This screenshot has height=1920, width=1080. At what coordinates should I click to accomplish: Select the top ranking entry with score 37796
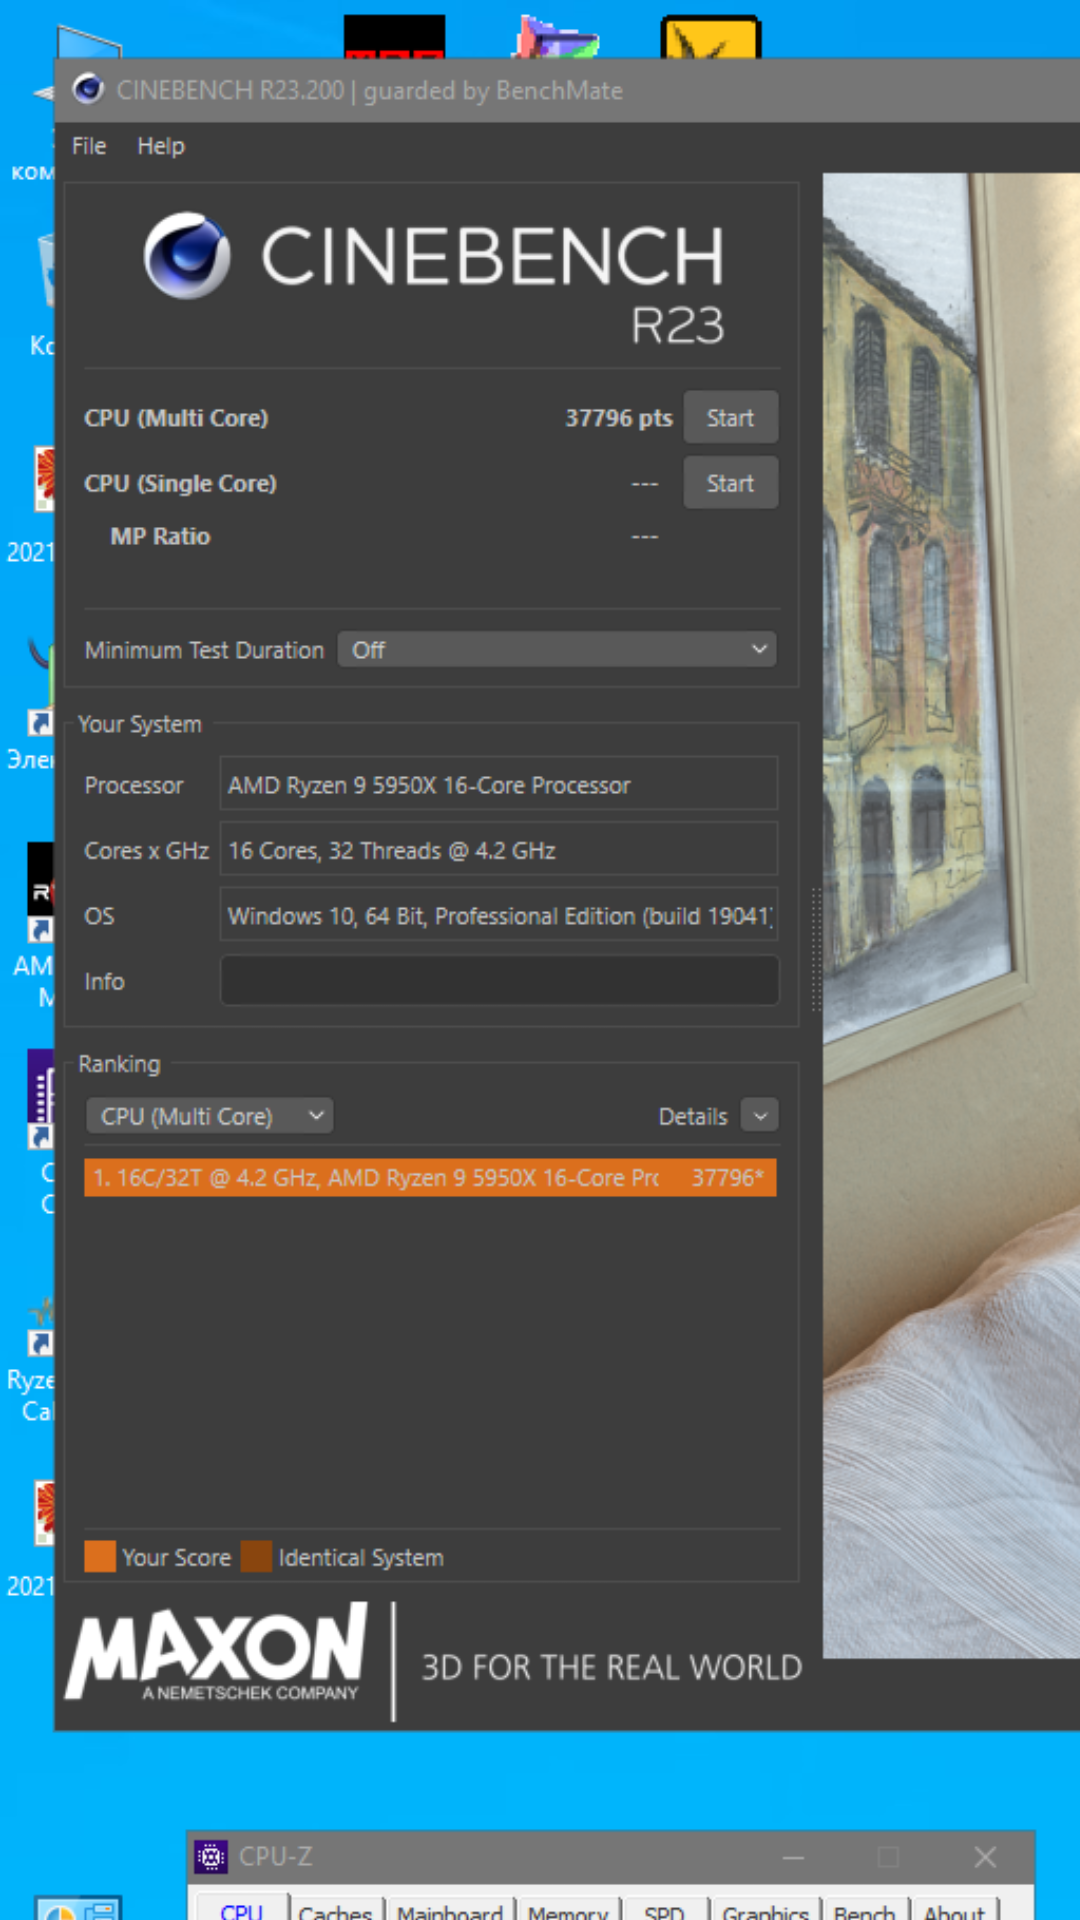pyautogui.click(x=430, y=1178)
